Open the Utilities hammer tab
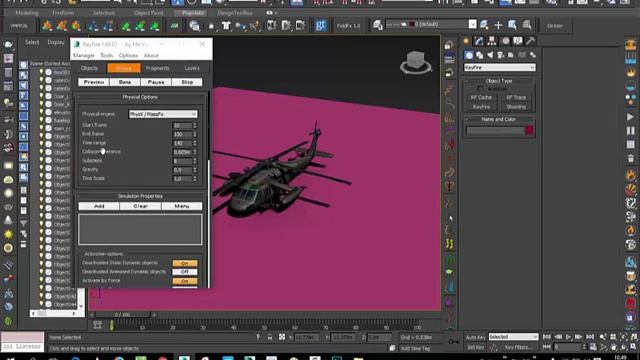Viewport: 640px width, 360px height. tap(530, 41)
